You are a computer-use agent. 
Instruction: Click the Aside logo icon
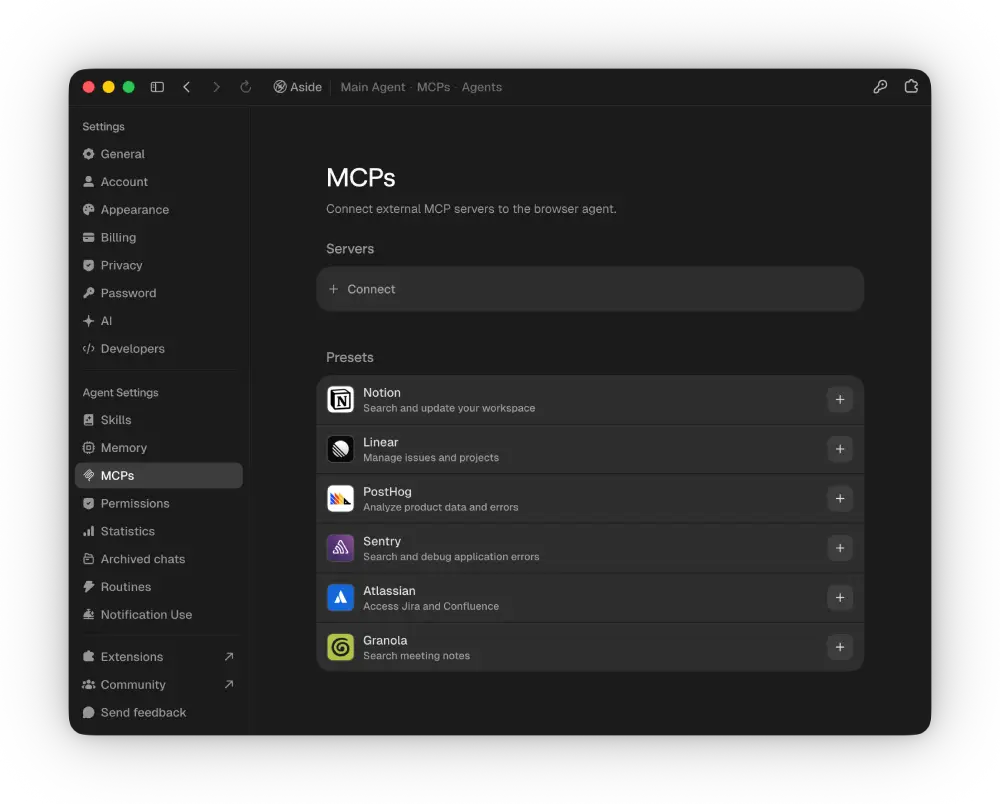(x=279, y=87)
